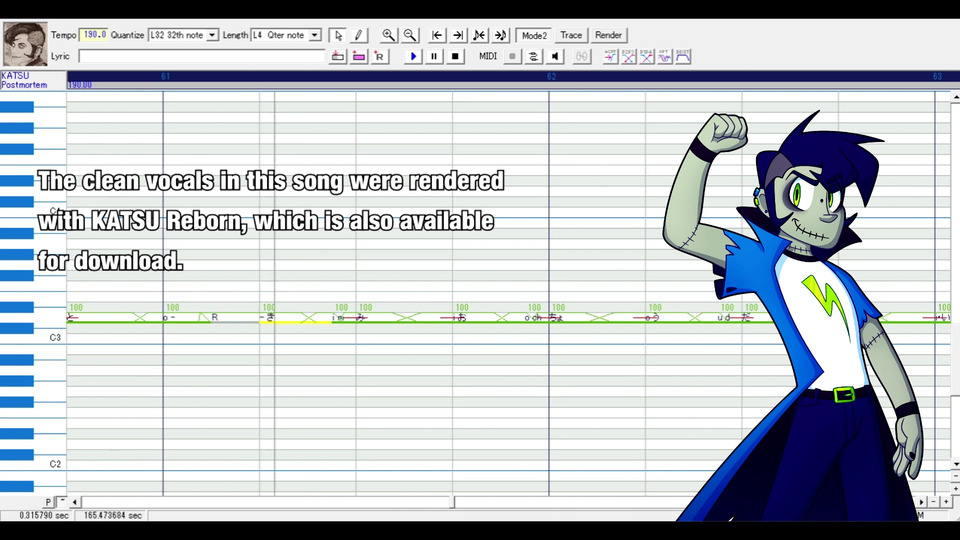Select the pencil draw tool
The width and height of the screenshot is (960, 540).
[358, 36]
